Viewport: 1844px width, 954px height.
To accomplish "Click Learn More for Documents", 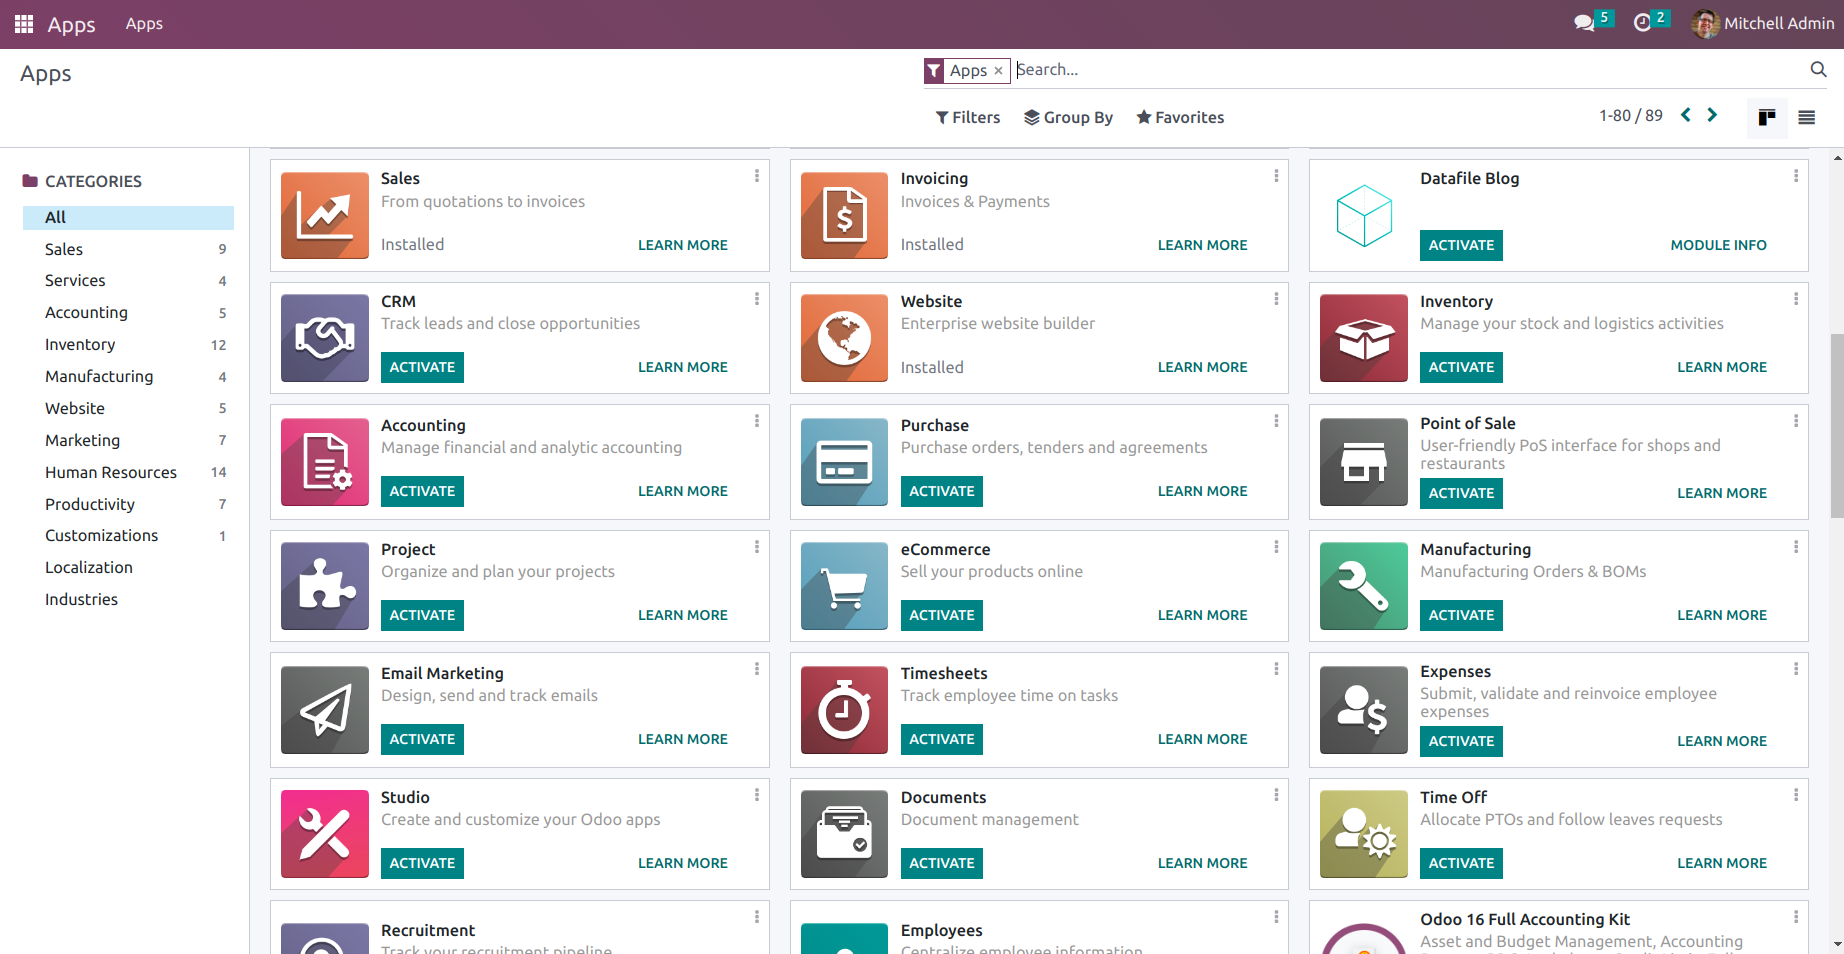I will tap(1202, 863).
